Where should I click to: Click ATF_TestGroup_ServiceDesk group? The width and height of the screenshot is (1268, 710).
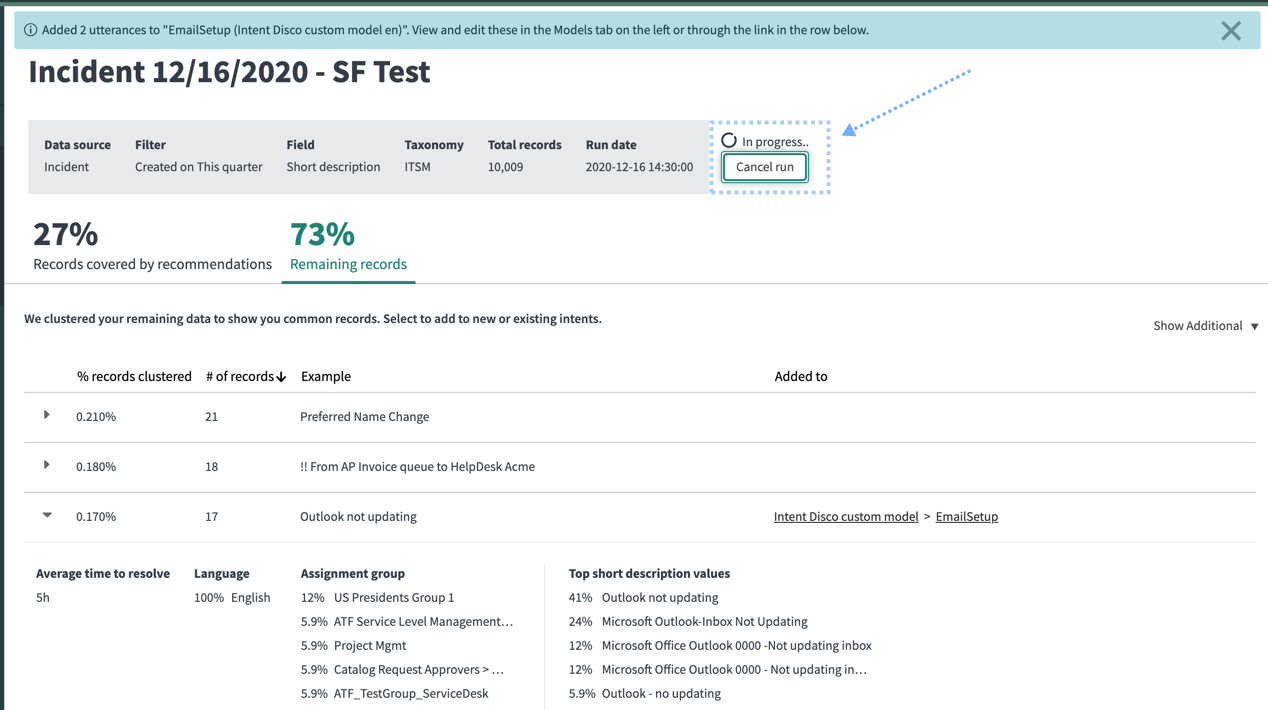411,694
